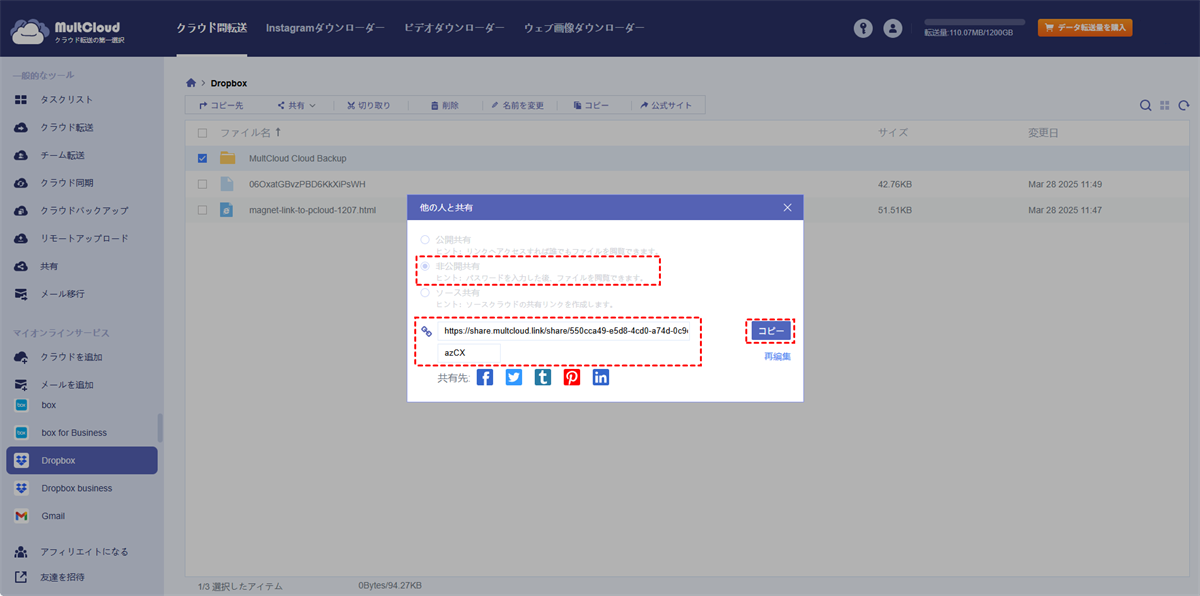Screen dimensions: 1200x596
Task: Select ソース共有 radio option
Action: tap(425, 293)
